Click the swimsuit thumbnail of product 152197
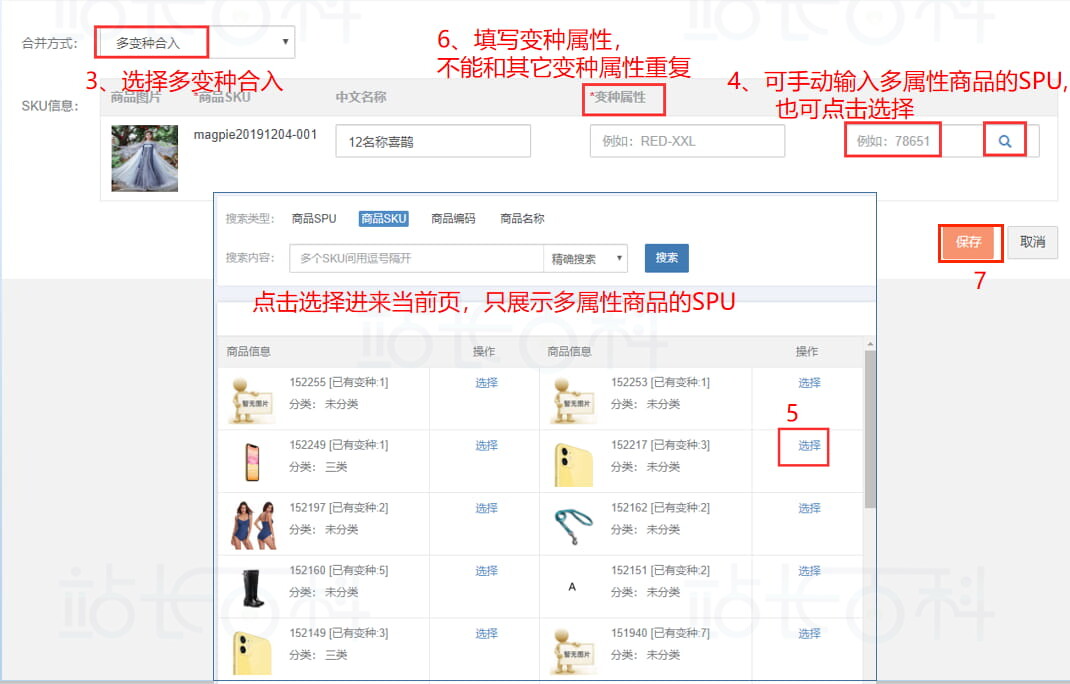The height and width of the screenshot is (684, 1070). point(255,526)
